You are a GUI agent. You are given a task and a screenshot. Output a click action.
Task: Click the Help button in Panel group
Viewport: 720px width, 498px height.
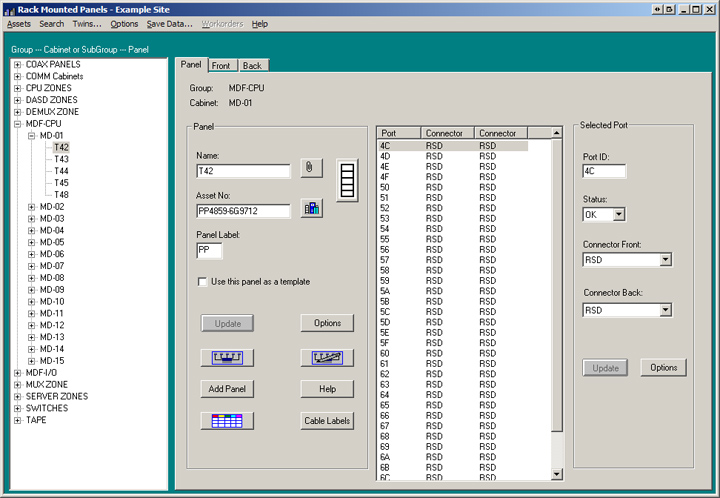pyautogui.click(x=327, y=389)
